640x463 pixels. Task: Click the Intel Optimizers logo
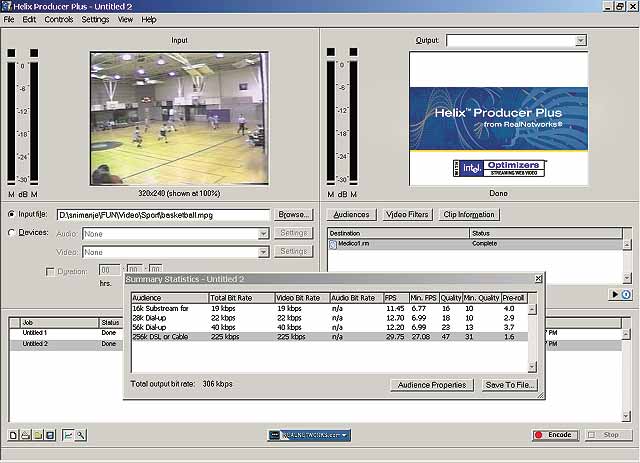(x=499, y=168)
